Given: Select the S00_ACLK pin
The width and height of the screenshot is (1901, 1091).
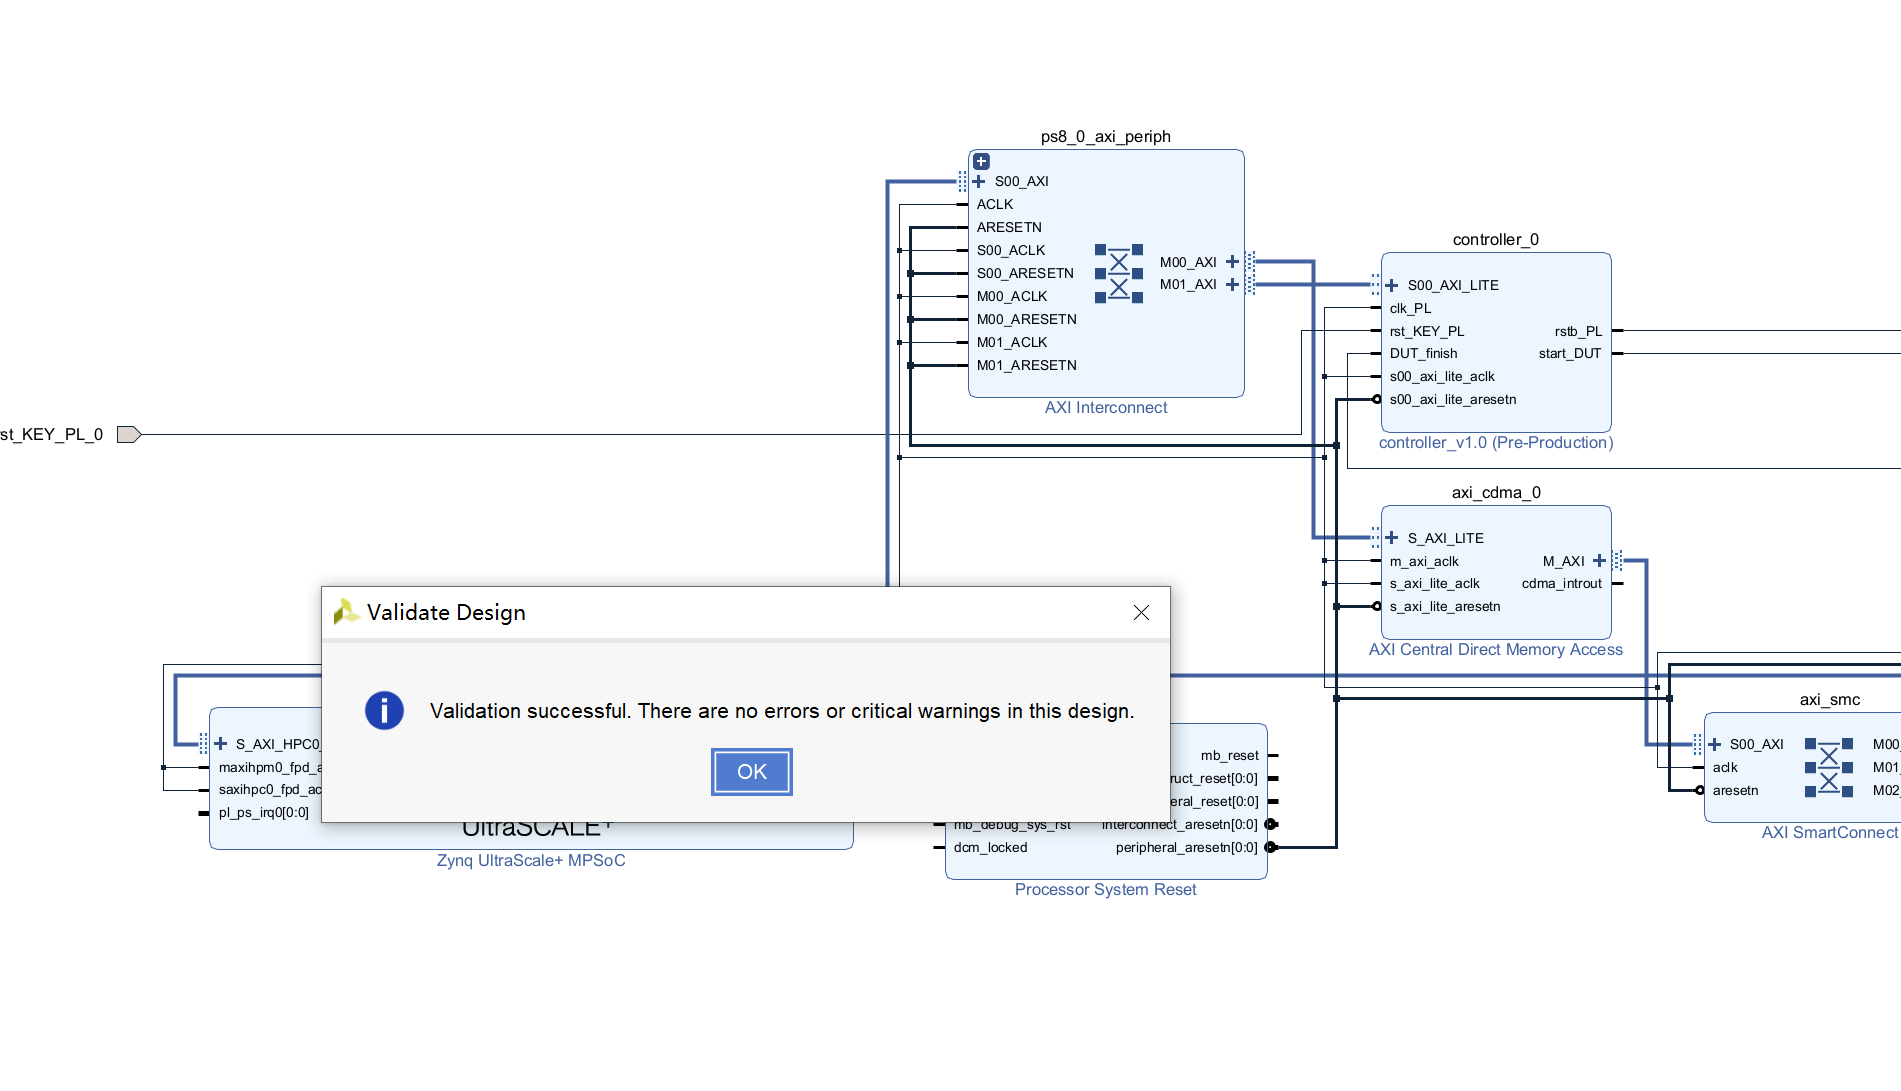Looking at the screenshot, I should click(1011, 250).
